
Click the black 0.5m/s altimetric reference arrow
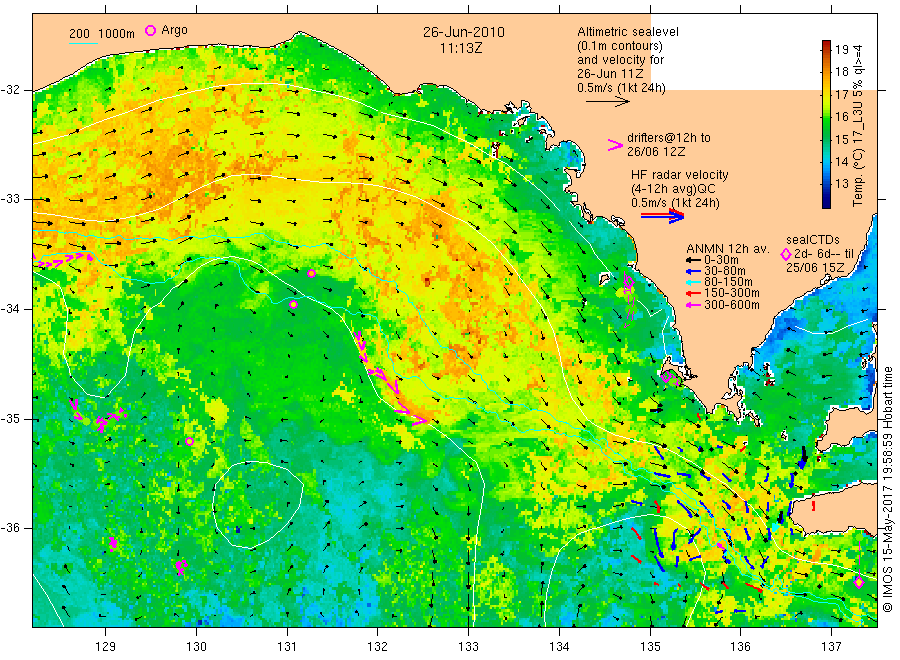click(x=608, y=102)
